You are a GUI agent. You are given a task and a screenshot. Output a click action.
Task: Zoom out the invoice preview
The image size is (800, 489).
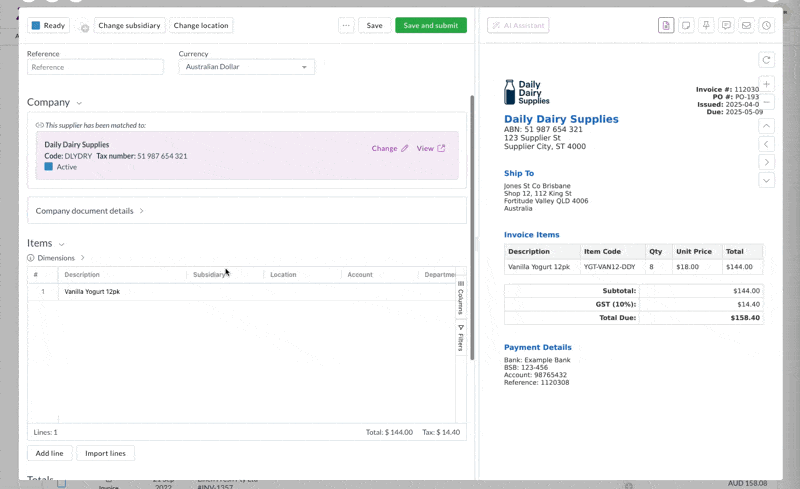[x=766, y=102]
